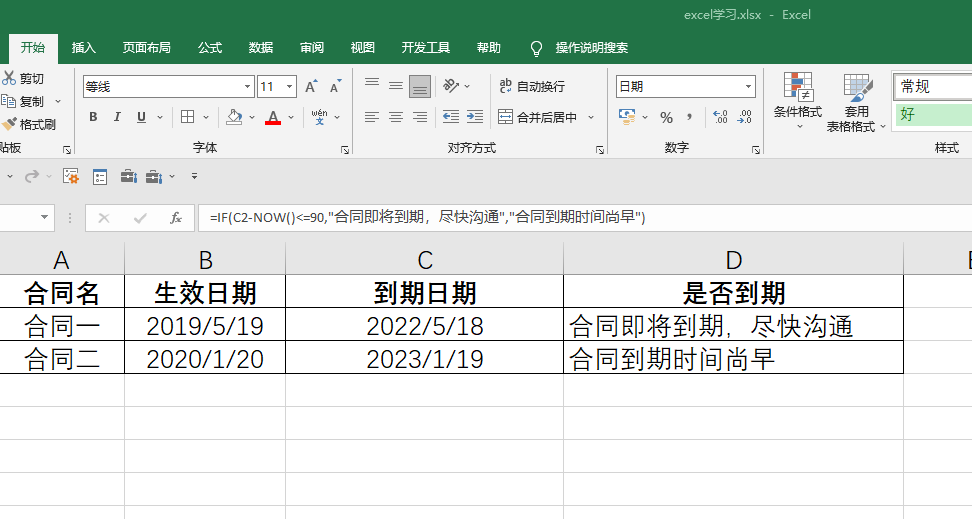972x519 pixels.
Task: Switch to the 视图 tab
Action: tap(363, 48)
